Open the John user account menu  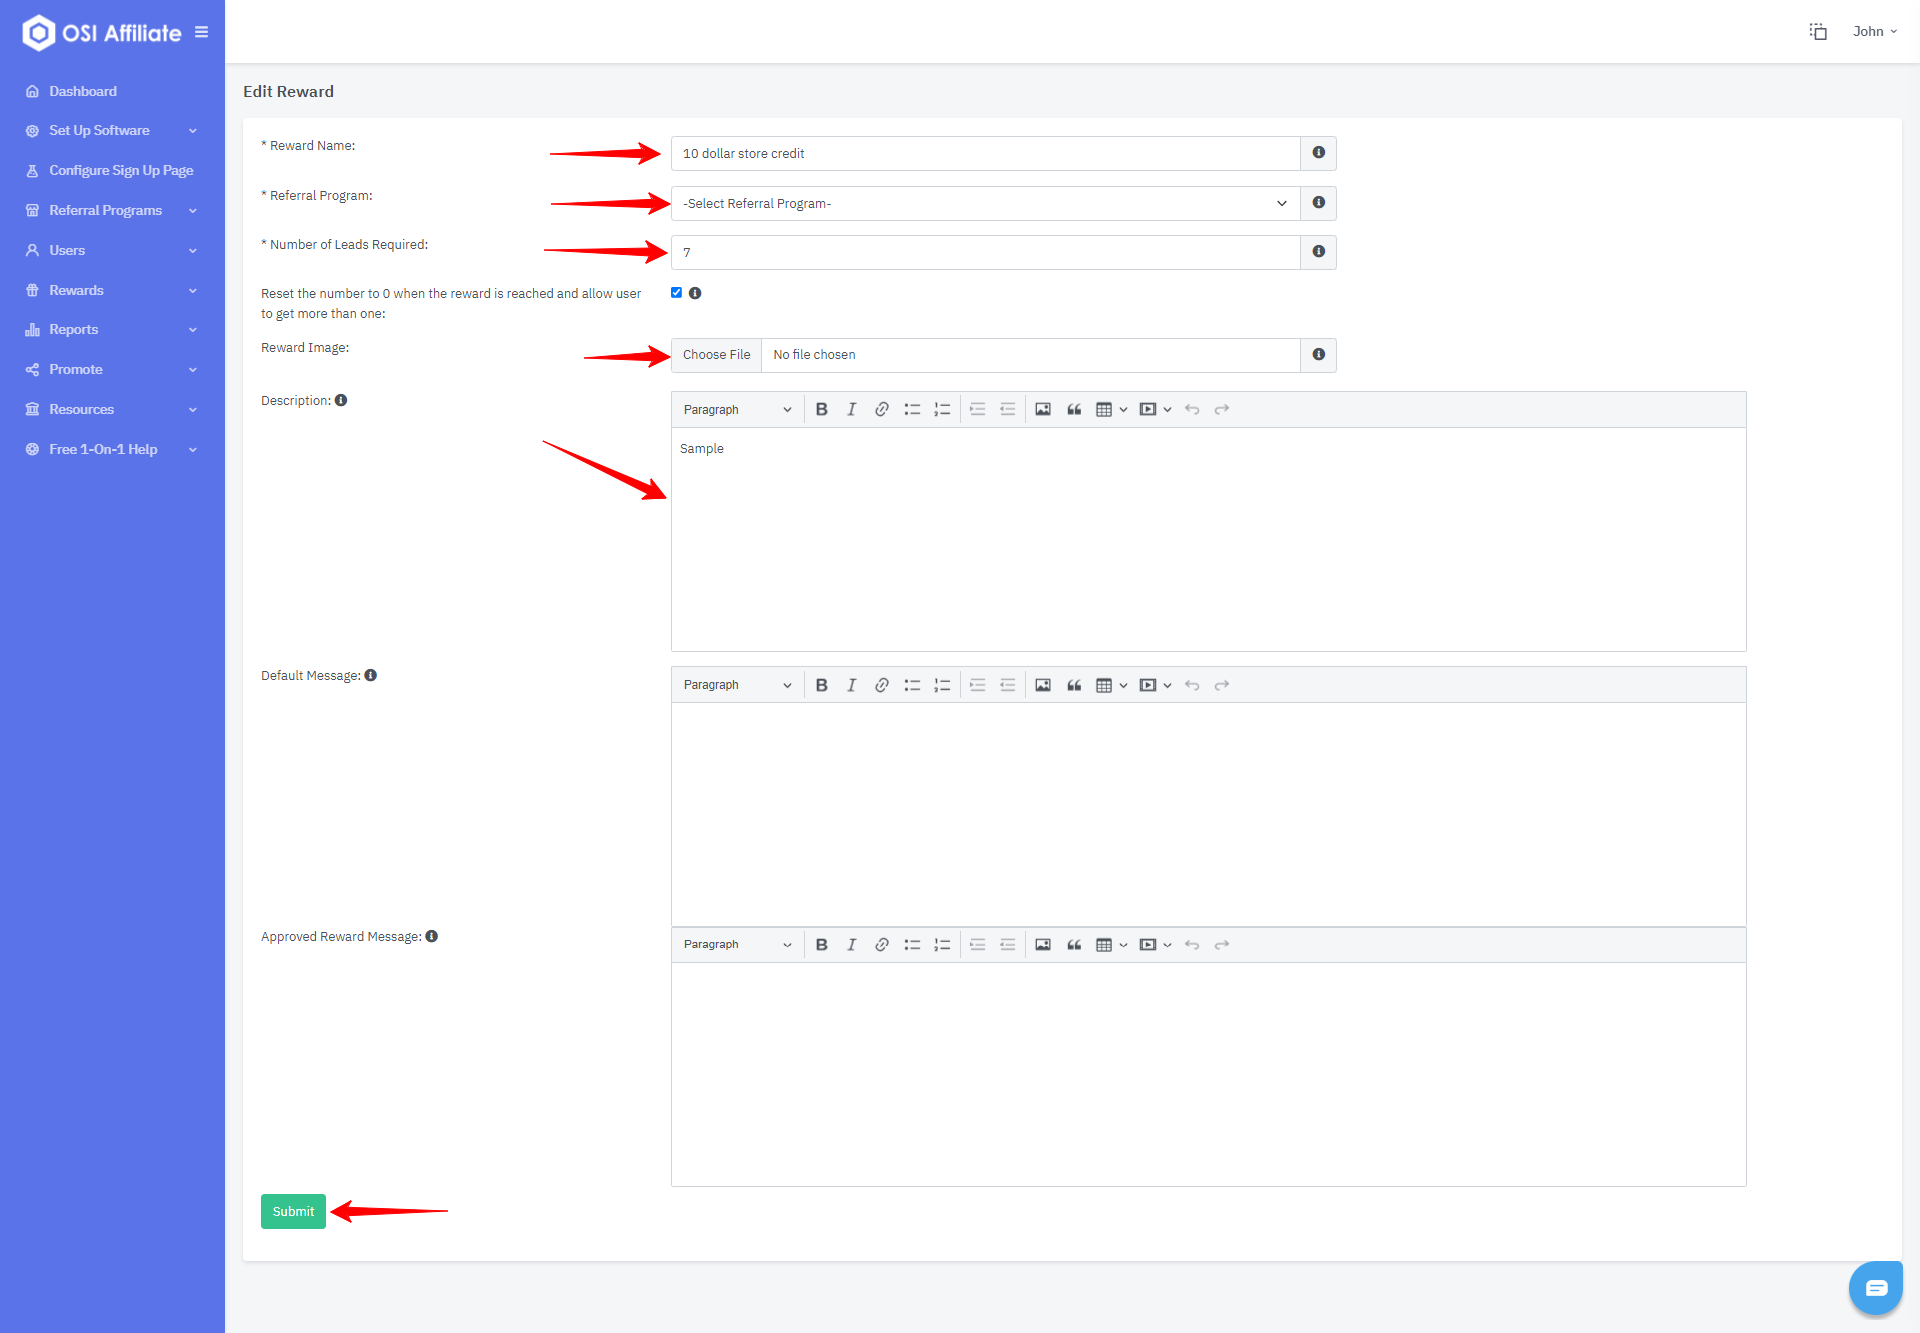(x=1874, y=31)
